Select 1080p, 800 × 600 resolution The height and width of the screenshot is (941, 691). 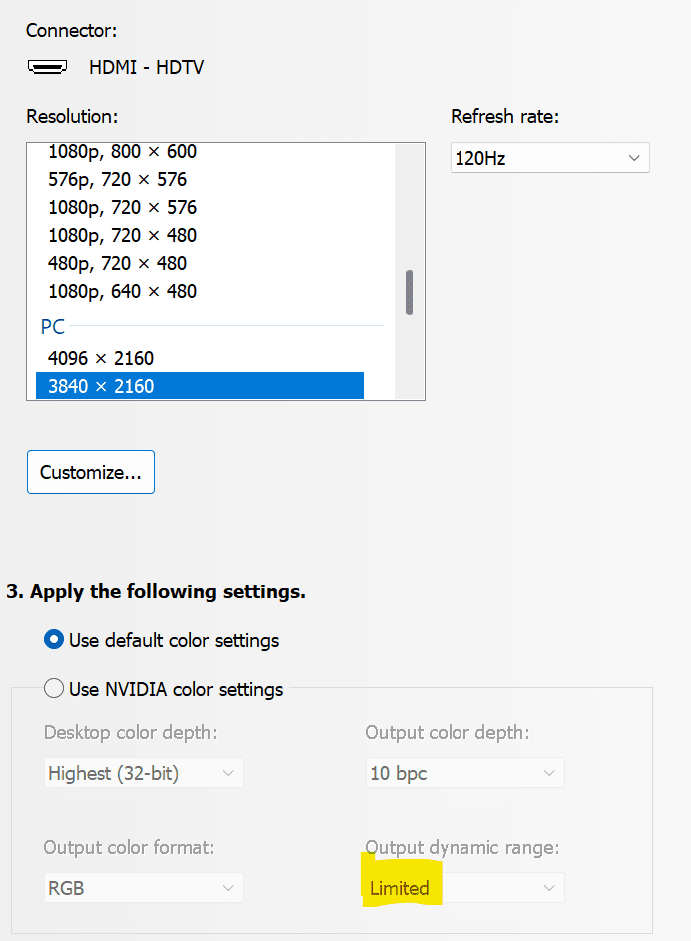(122, 152)
